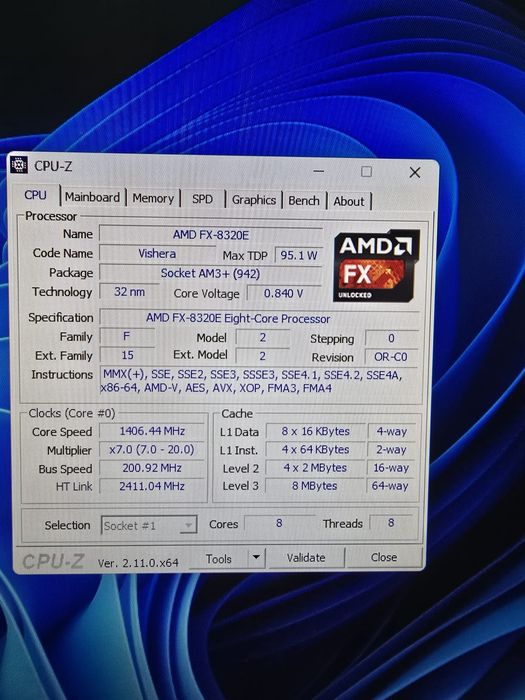Image resolution: width=525 pixels, height=700 pixels.
Task: Open the About tab
Action: 349,202
